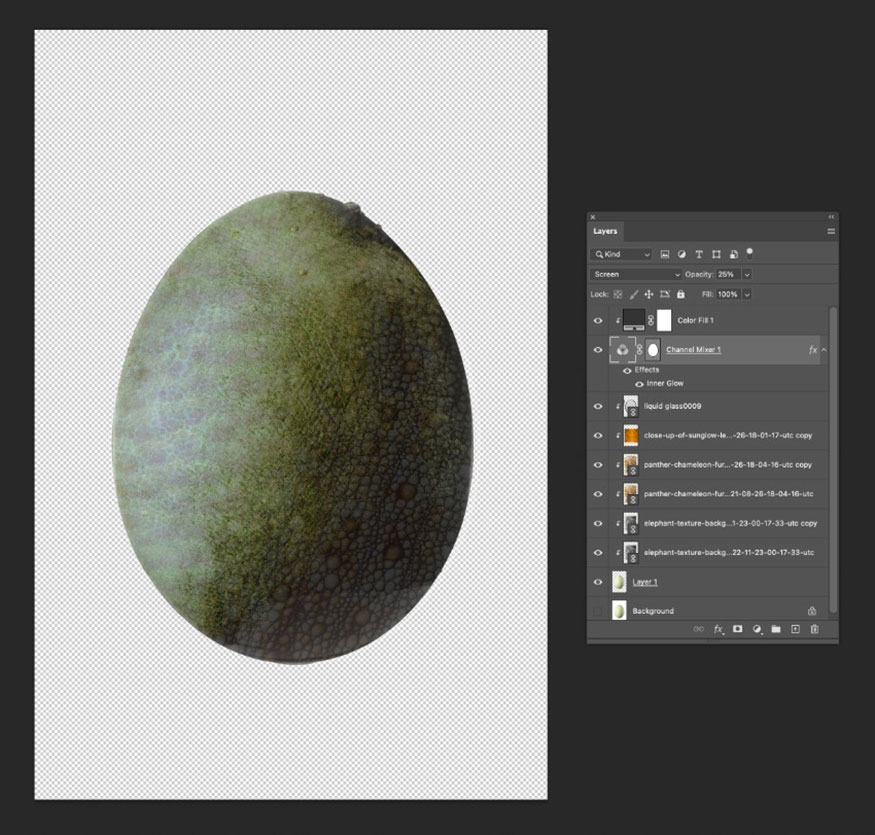Create new fill or adjustment layer icon

757,629
